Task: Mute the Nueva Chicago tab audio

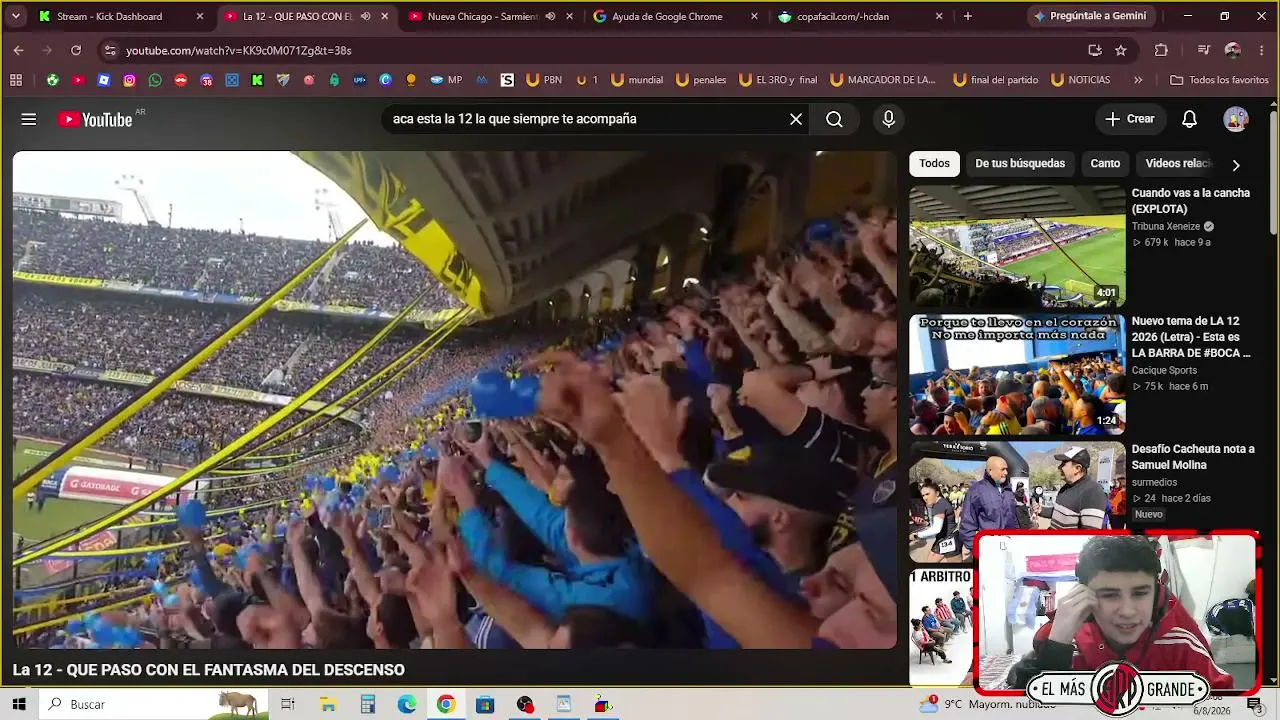Action: [x=550, y=17]
